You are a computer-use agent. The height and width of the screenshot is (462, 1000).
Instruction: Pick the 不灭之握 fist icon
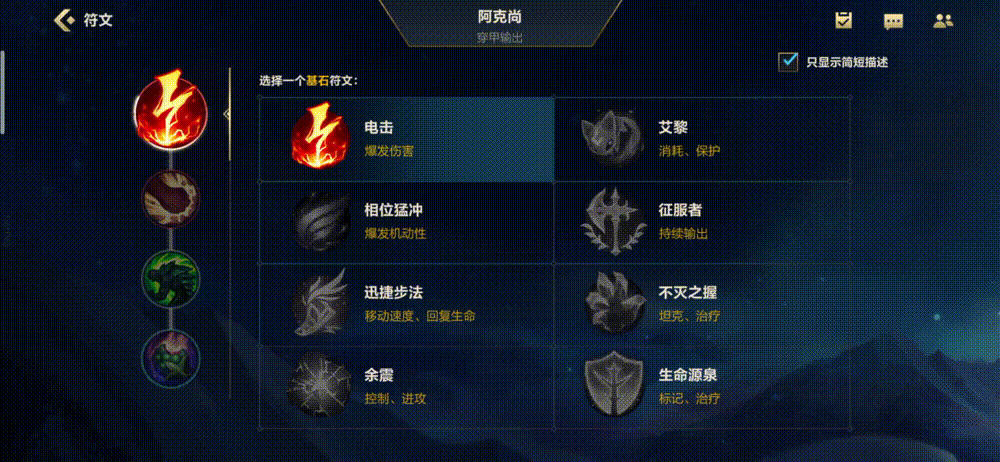click(613, 302)
